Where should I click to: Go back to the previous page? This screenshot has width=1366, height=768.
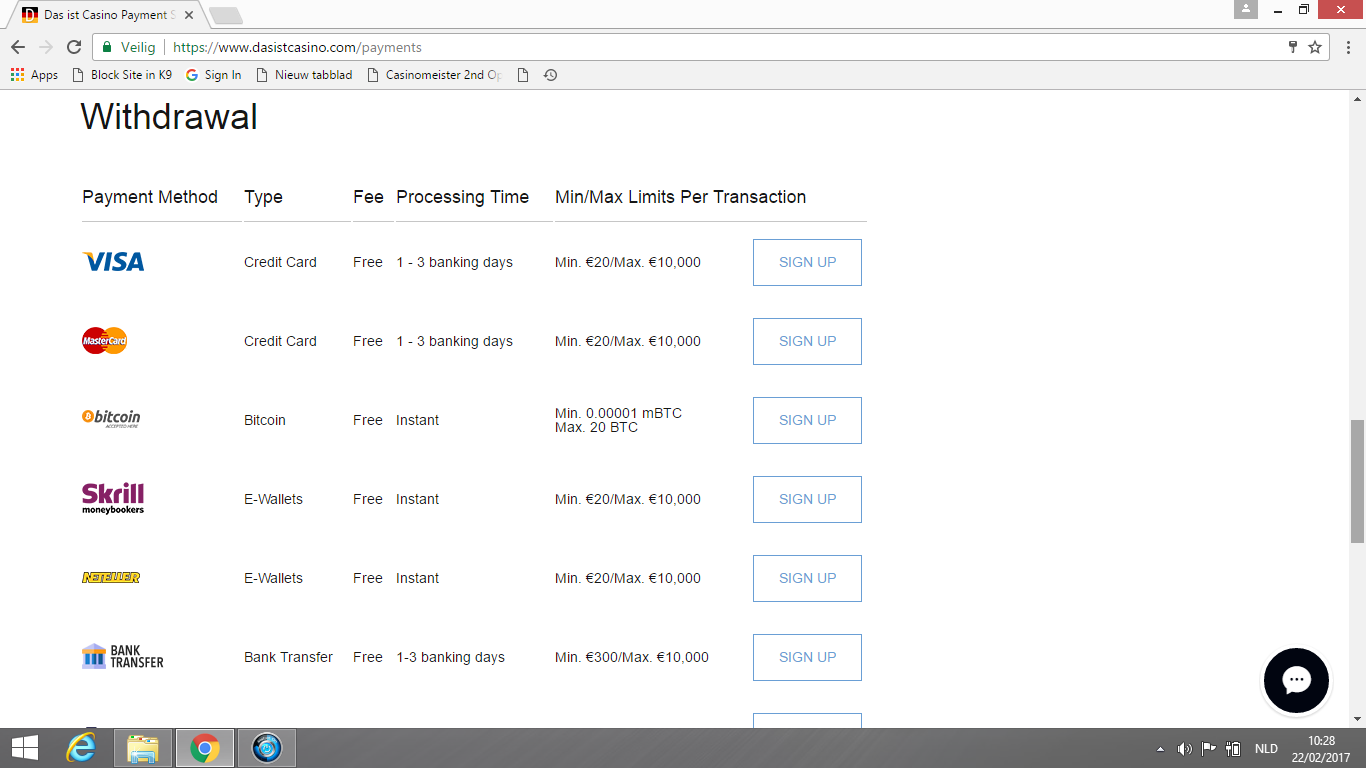tap(18, 47)
